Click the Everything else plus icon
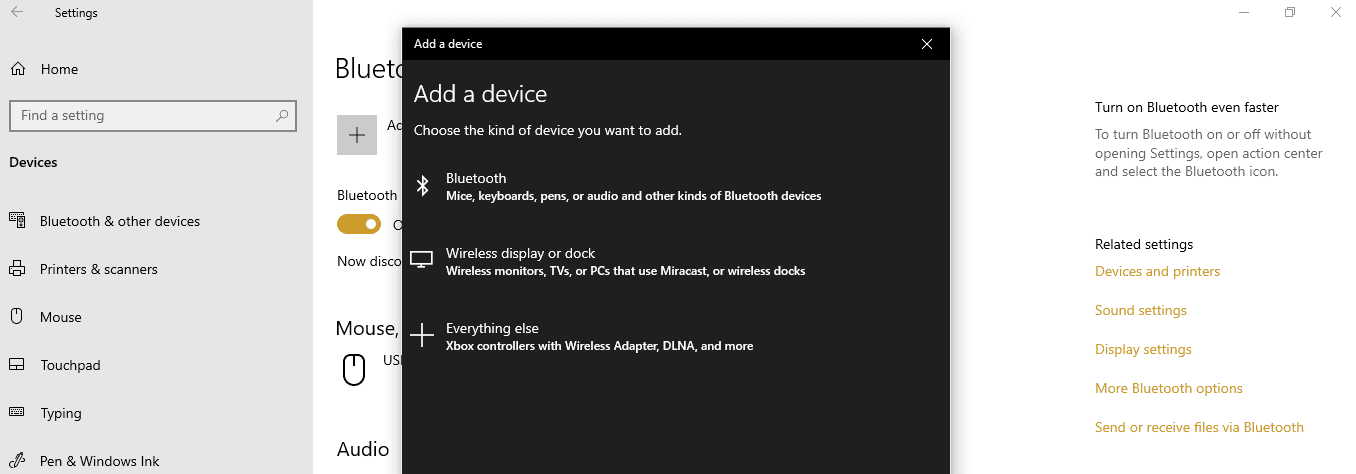The height and width of the screenshot is (474, 1356). 423,335
